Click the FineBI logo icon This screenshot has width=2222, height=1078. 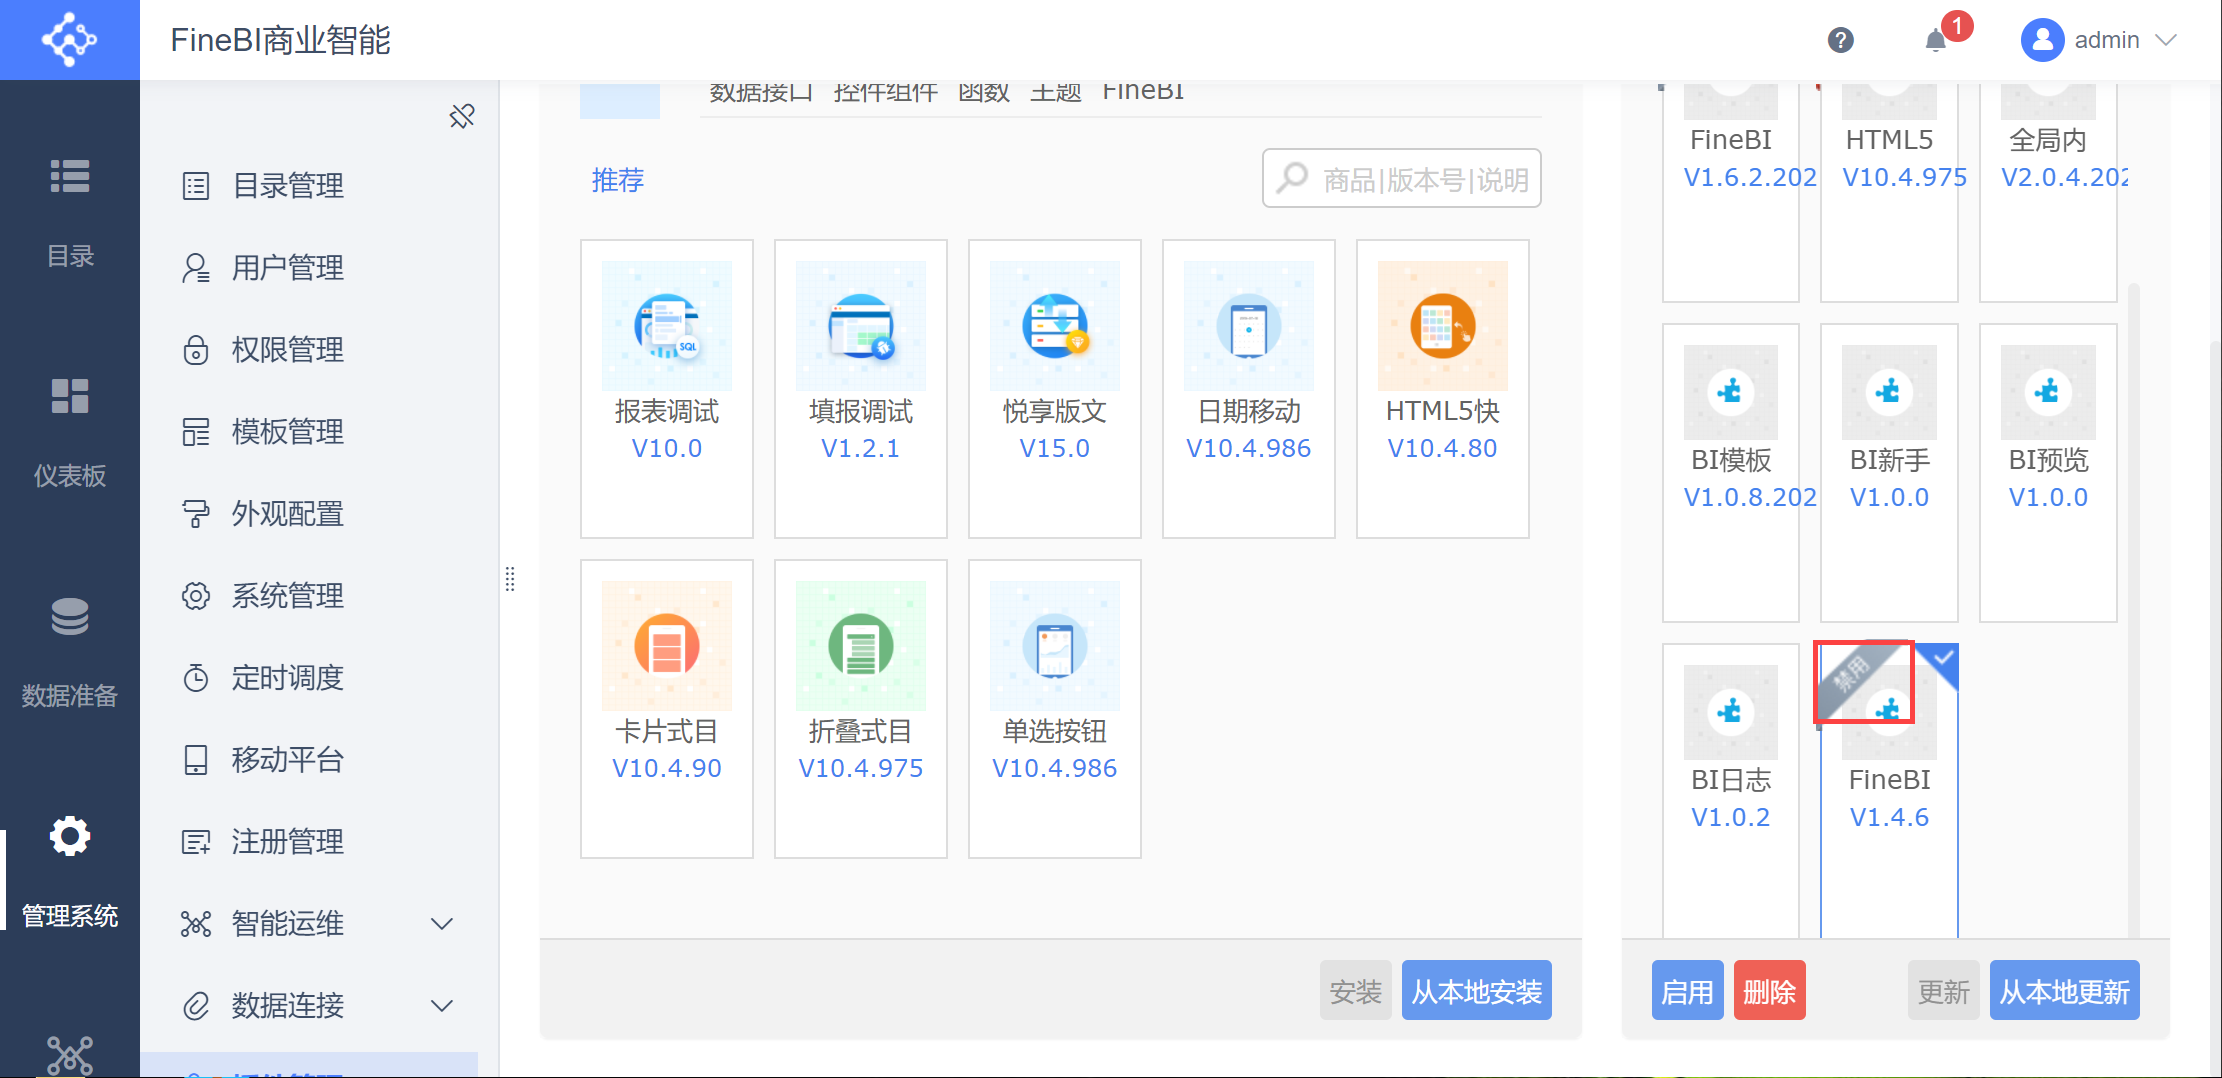(69, 39)
